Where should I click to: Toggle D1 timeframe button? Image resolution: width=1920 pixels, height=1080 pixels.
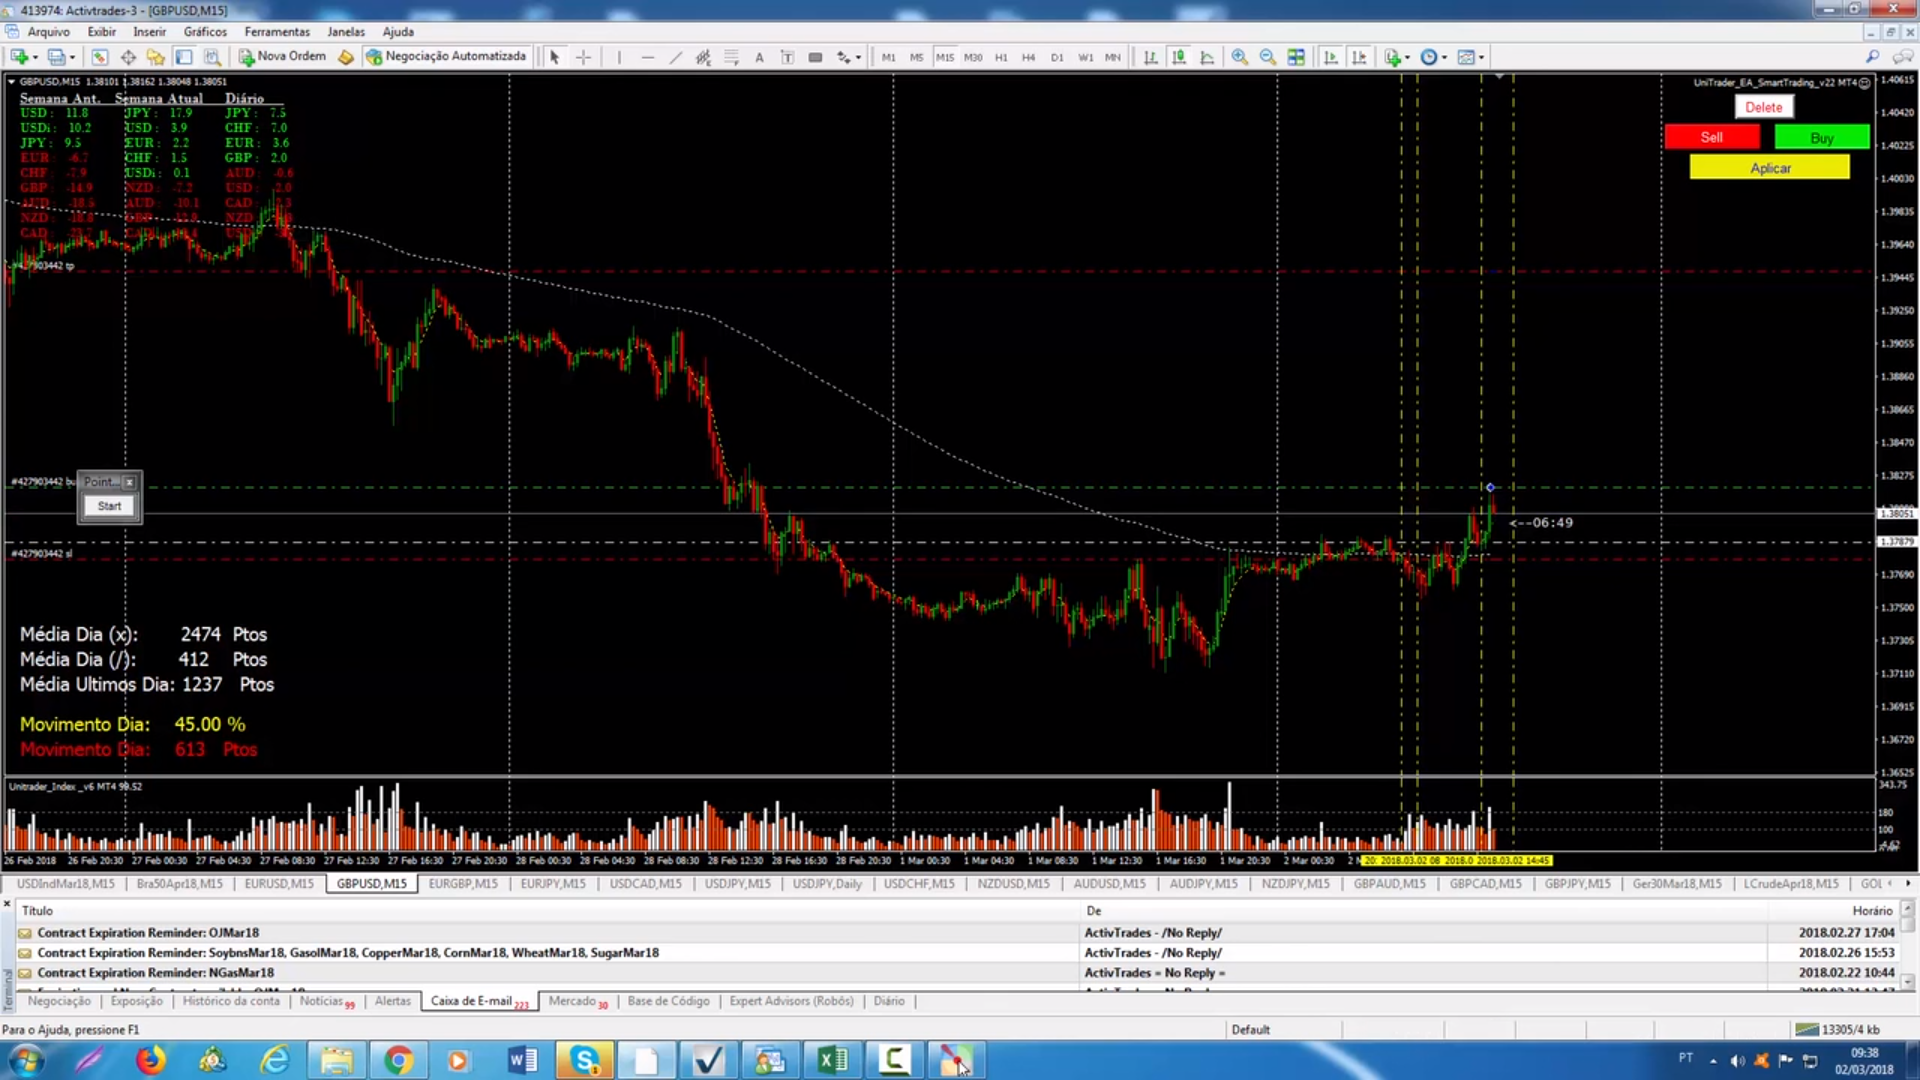click(1057, 57)
